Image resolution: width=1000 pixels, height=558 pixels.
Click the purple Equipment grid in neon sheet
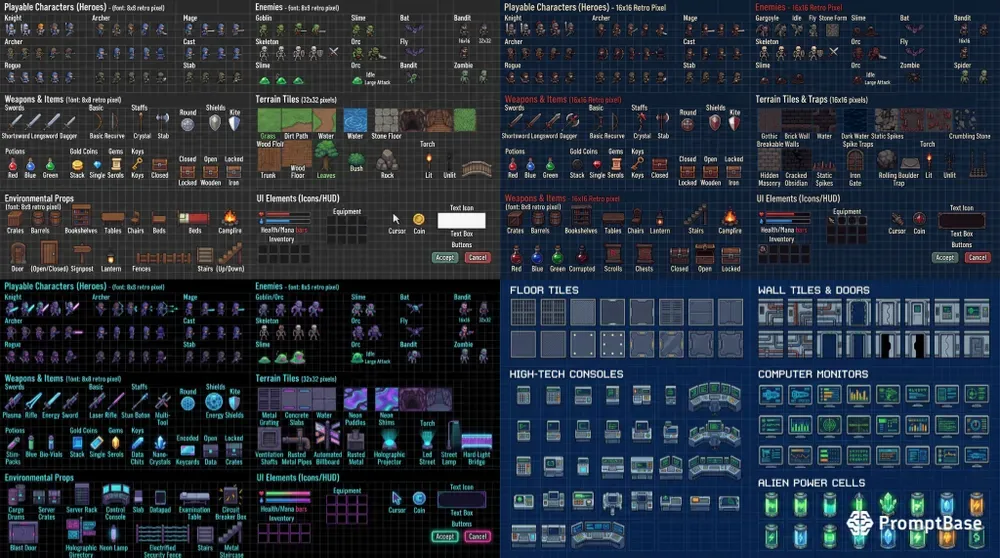pos(346,510)
